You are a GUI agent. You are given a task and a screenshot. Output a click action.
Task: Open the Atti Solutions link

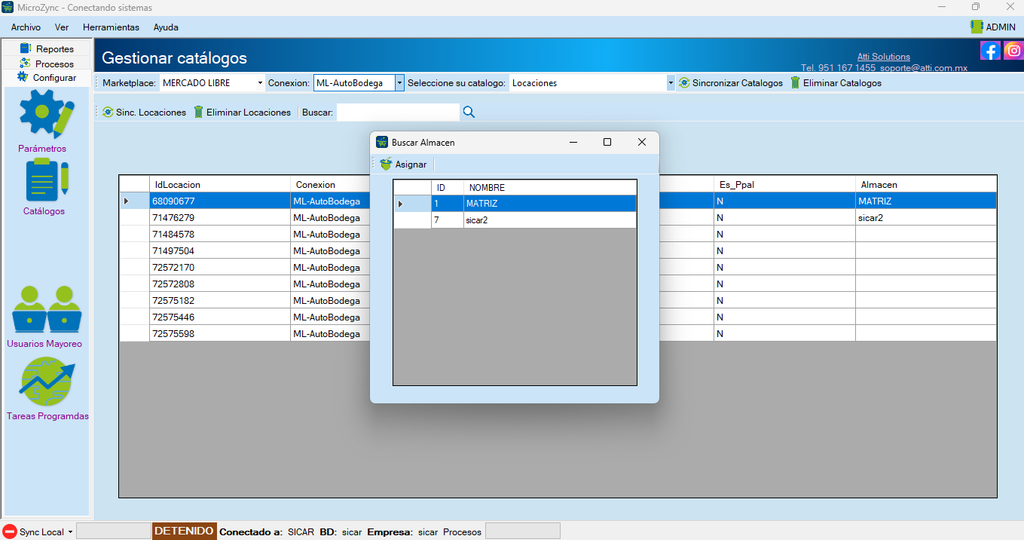[883, 57]
